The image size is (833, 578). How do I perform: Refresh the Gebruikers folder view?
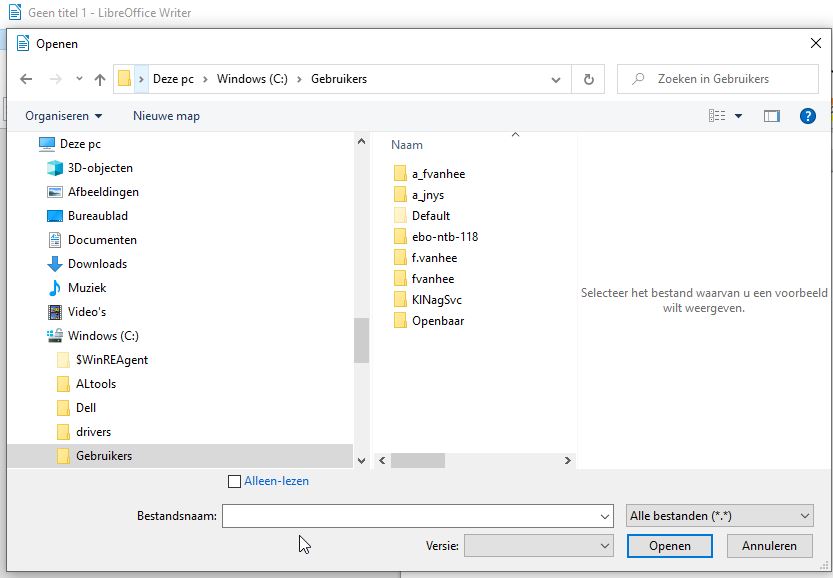(x=589, y=79)
